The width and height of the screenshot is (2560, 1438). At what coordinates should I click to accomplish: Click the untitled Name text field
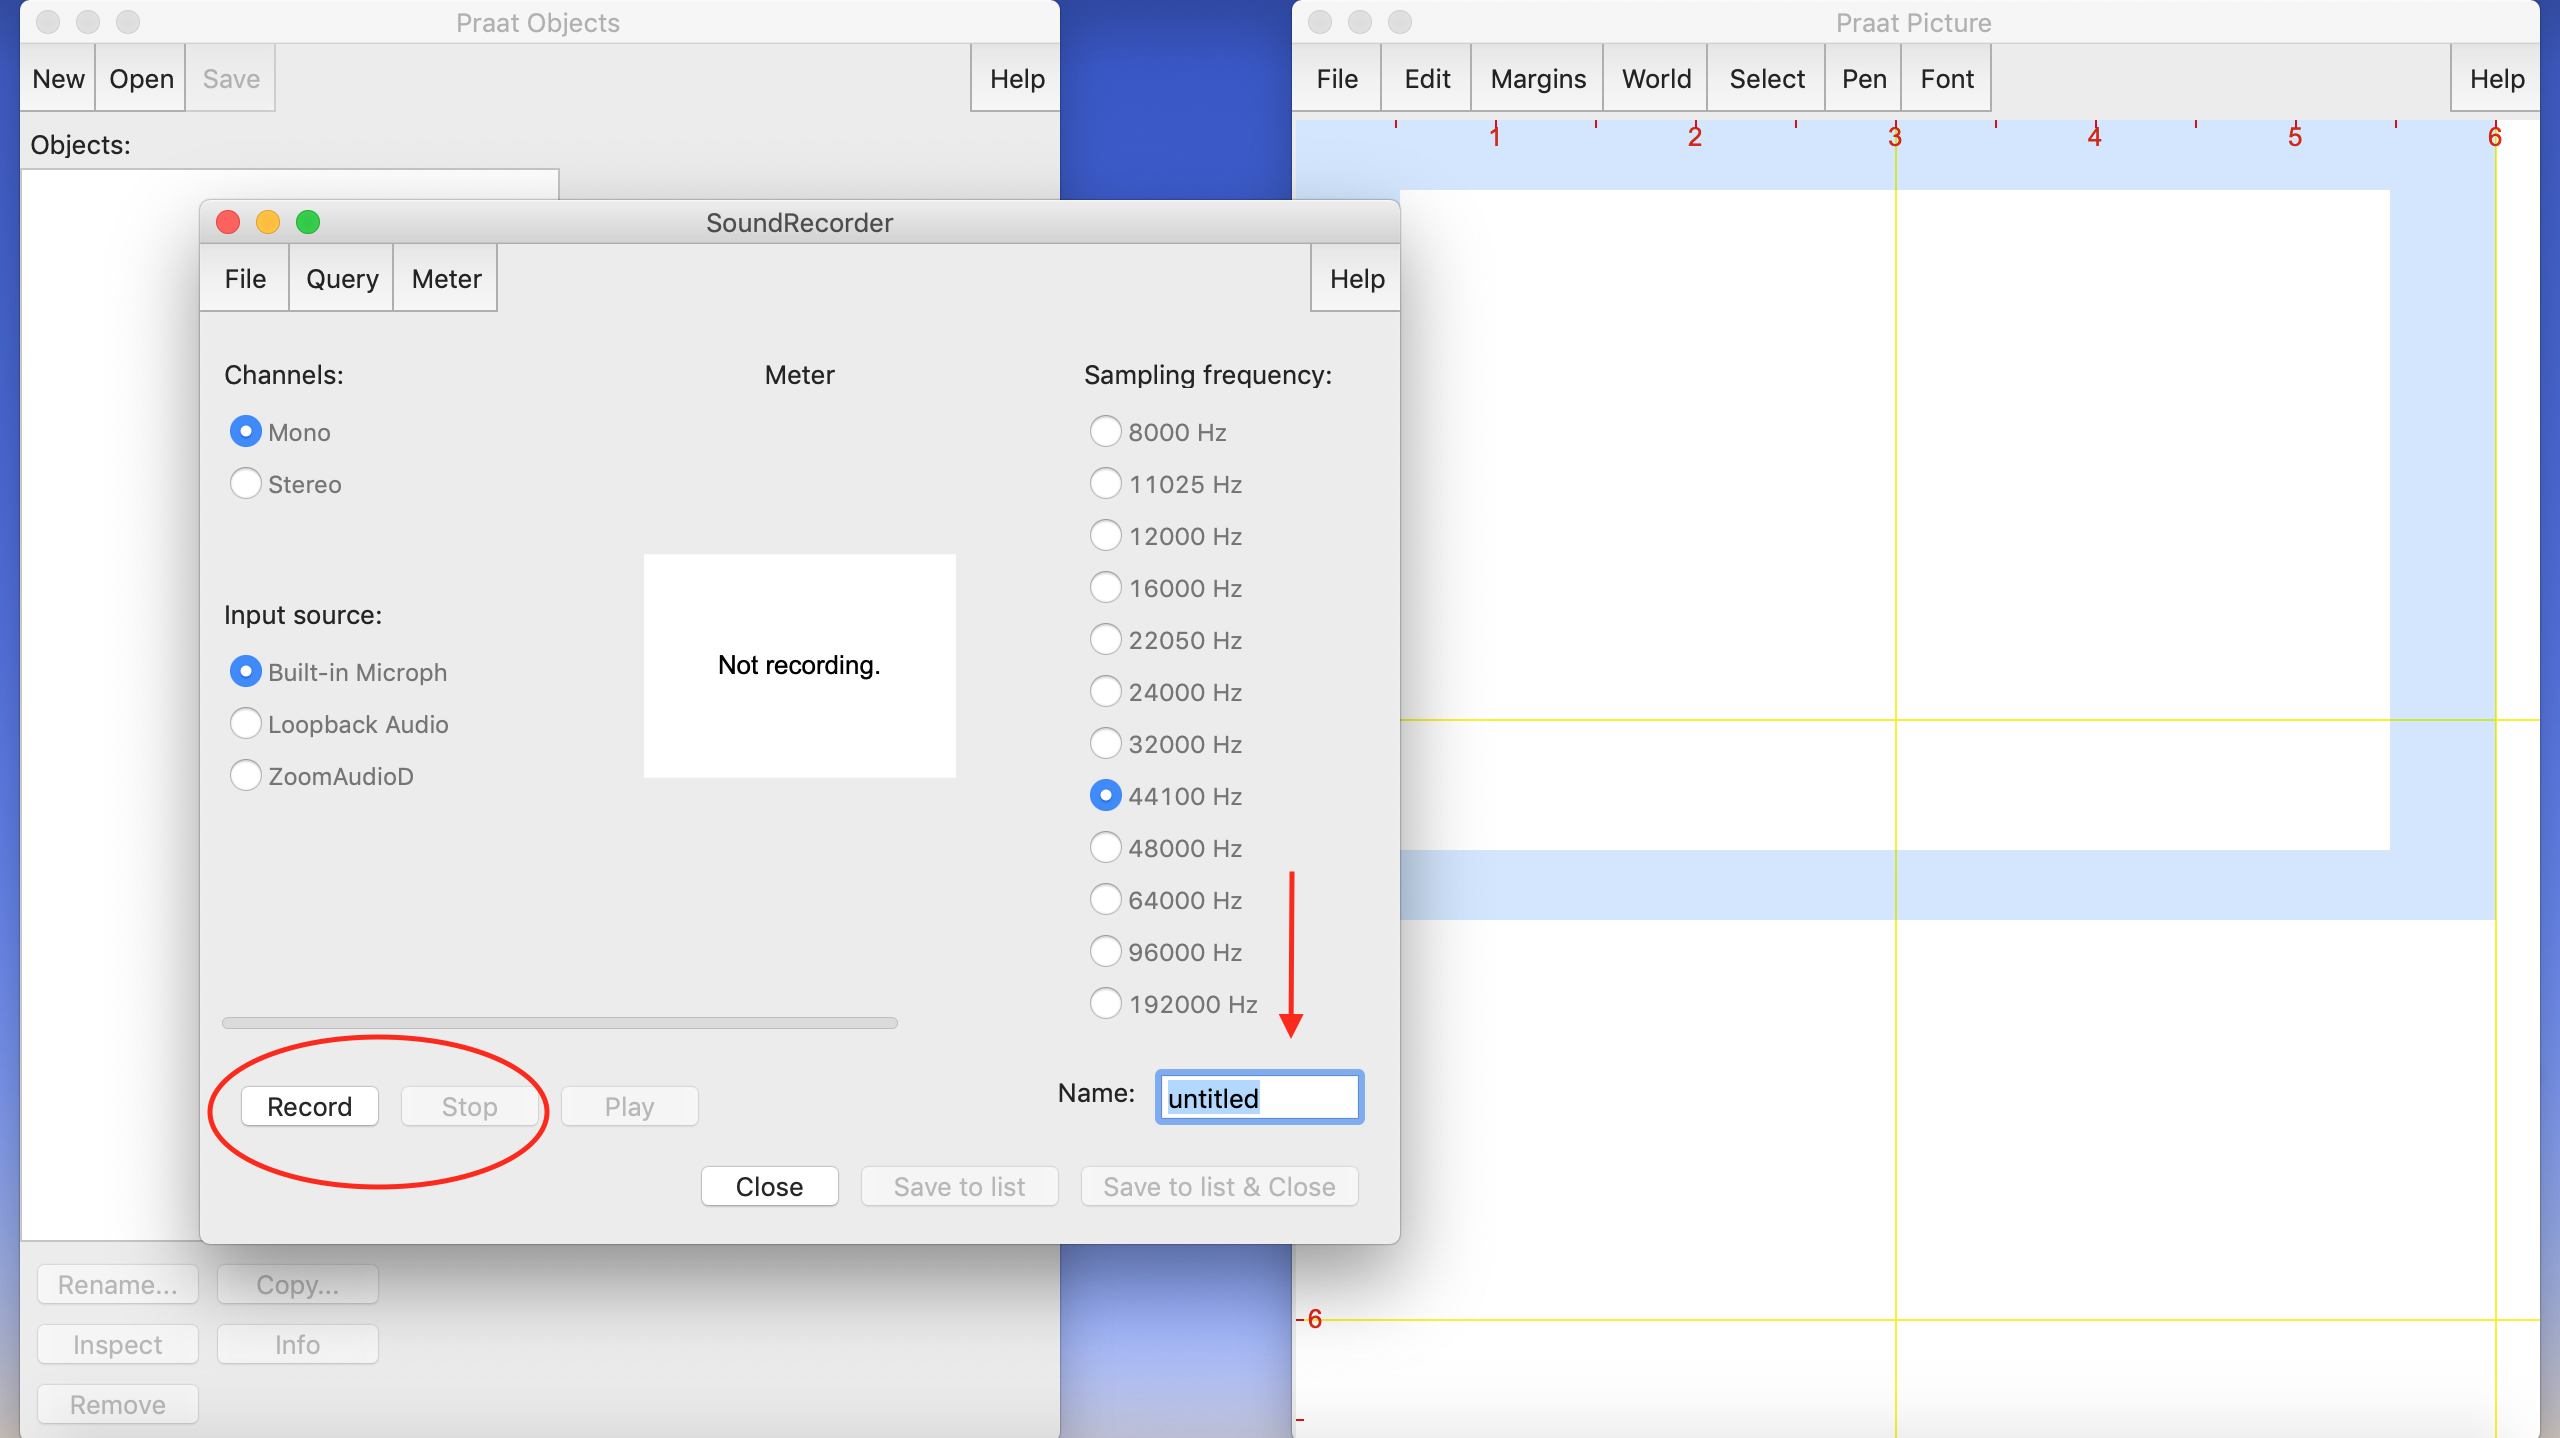1259,1098
